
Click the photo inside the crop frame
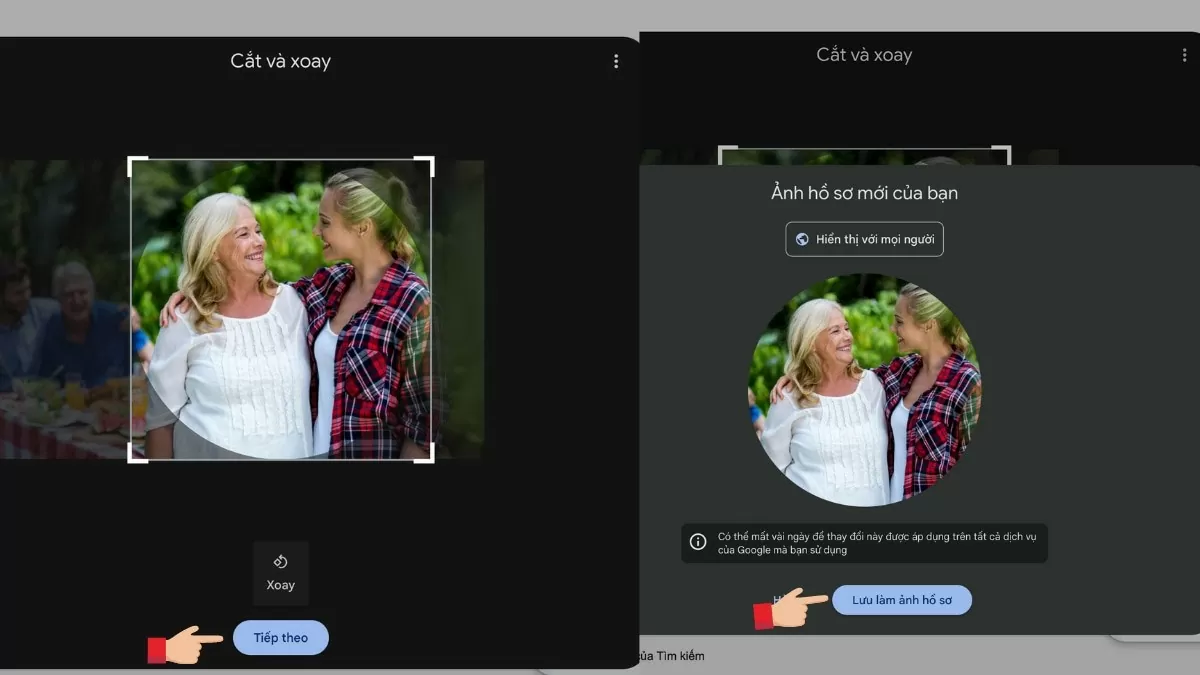tap(280, 310)
